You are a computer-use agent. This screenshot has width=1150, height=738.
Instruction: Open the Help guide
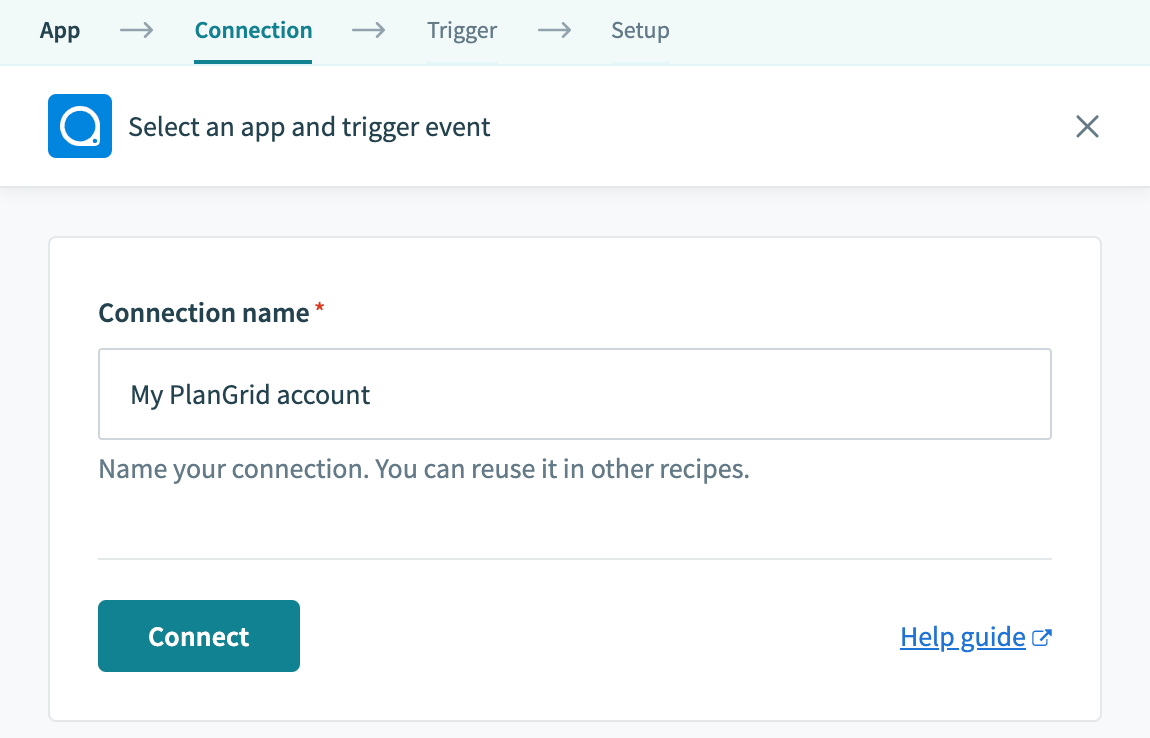[x=962, y=636]
